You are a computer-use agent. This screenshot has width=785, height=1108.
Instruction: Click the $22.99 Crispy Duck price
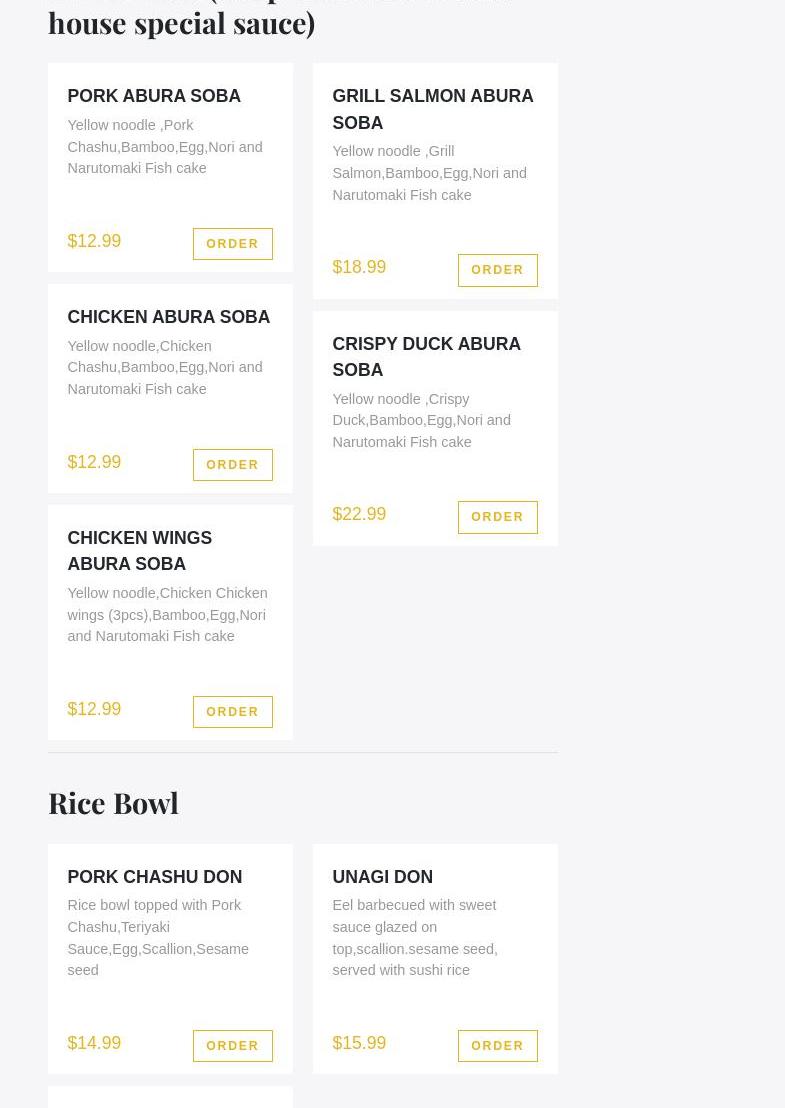click(x=359, y=514)
